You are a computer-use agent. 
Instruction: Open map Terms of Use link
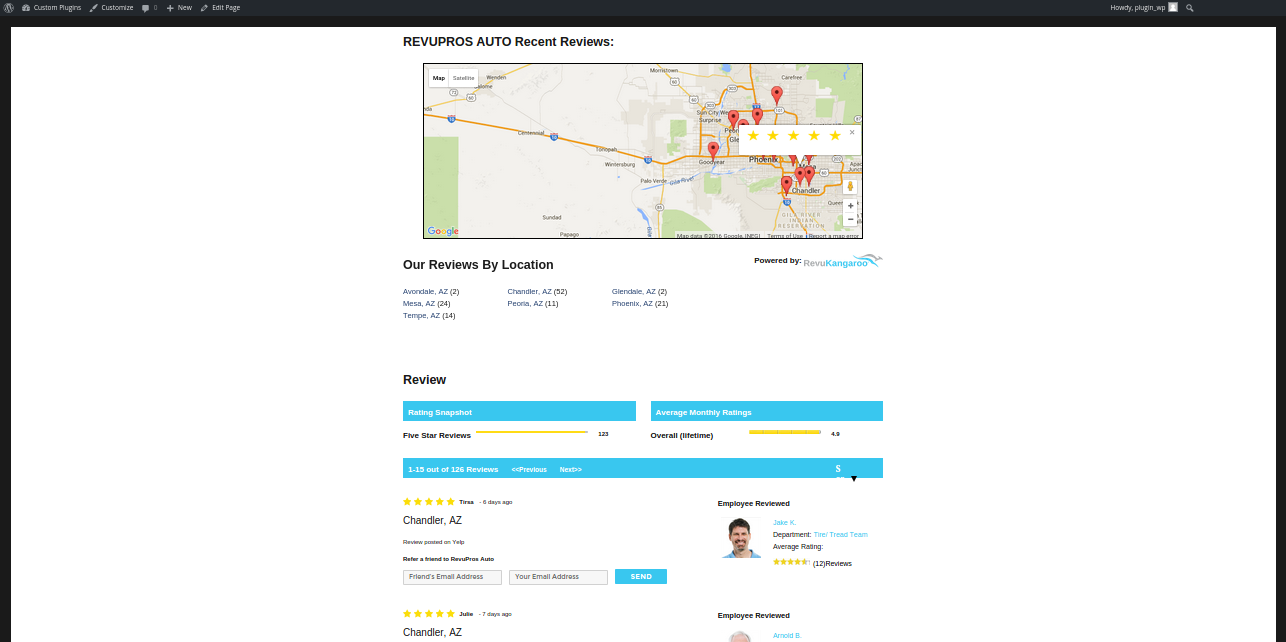click(785, 236)
